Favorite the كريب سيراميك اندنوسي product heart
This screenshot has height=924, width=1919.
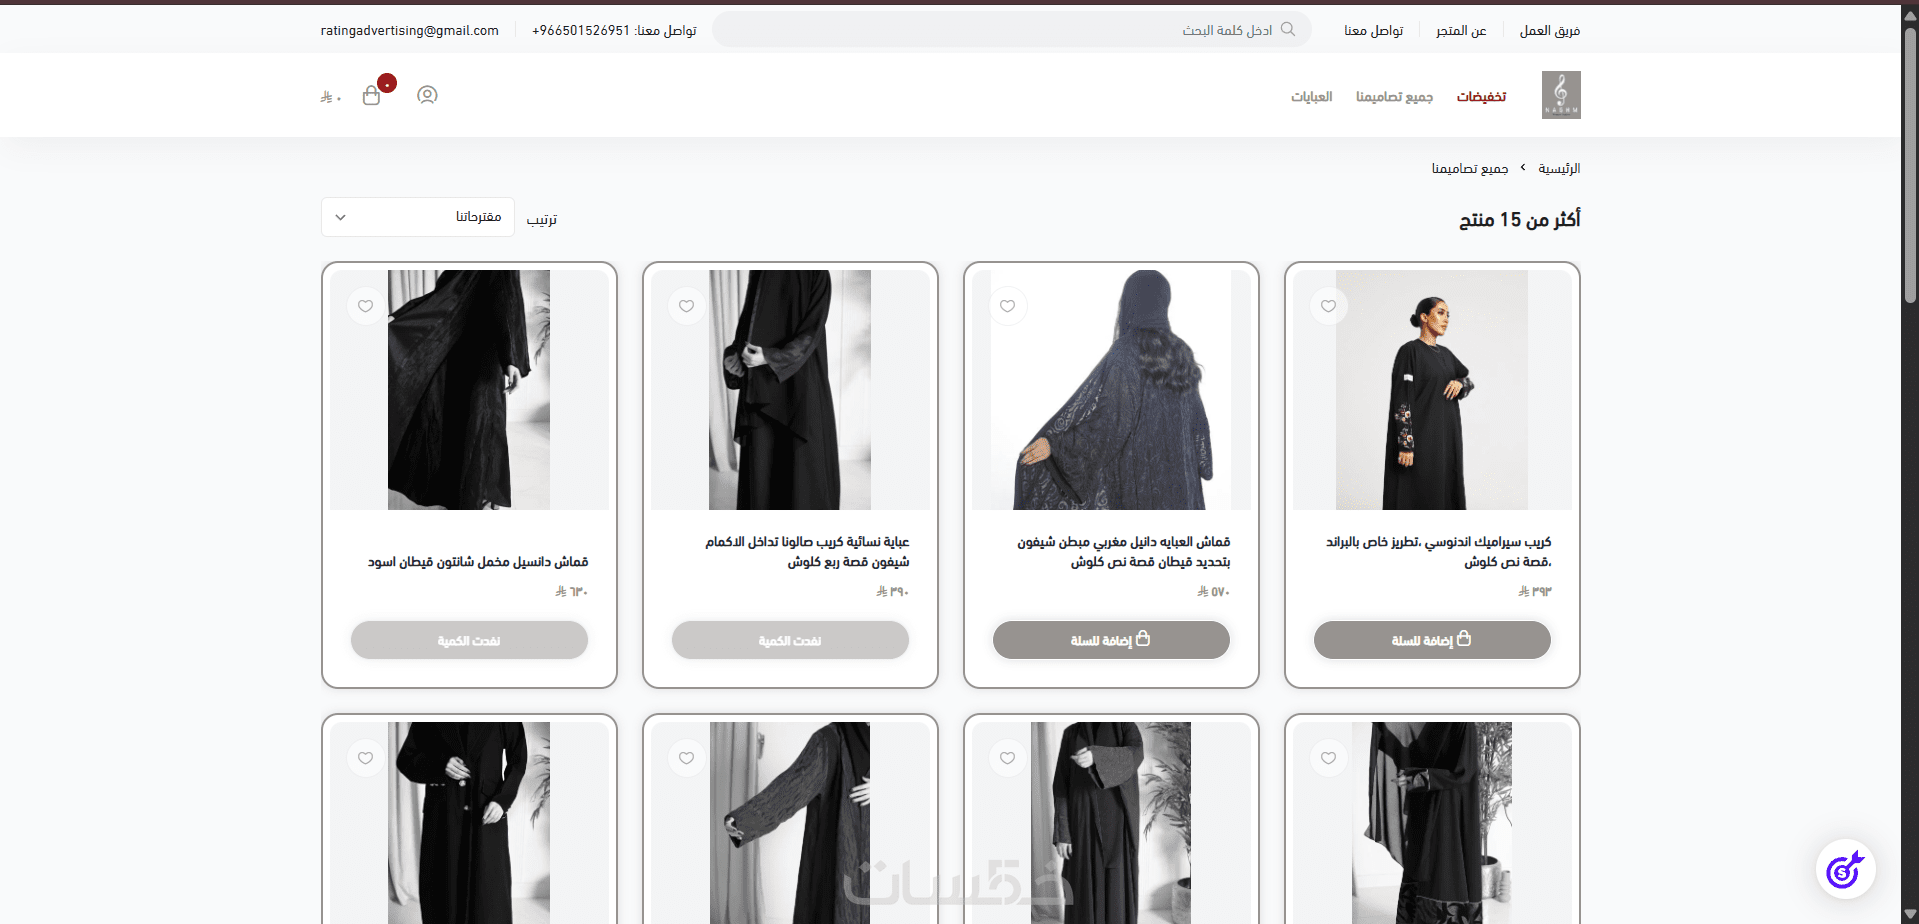(1329, 306)
